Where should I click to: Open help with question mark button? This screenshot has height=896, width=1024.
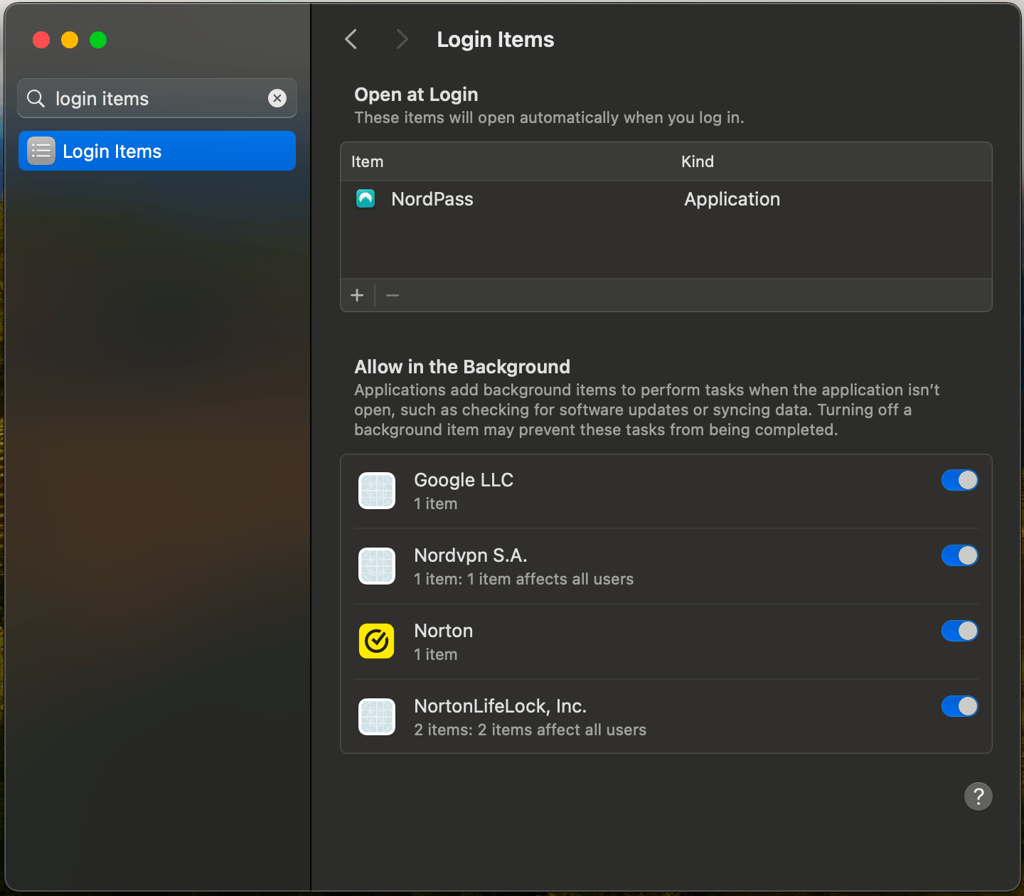978,796
